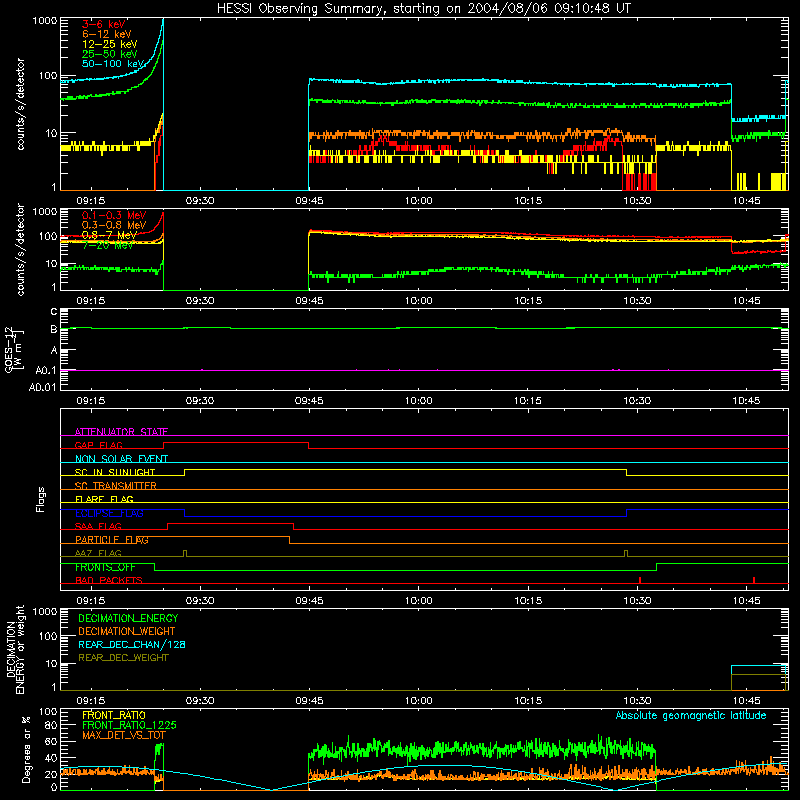Select the NON_SOLAR_EVENT flag label
800x800 pixels.
(x=121, y=459)
